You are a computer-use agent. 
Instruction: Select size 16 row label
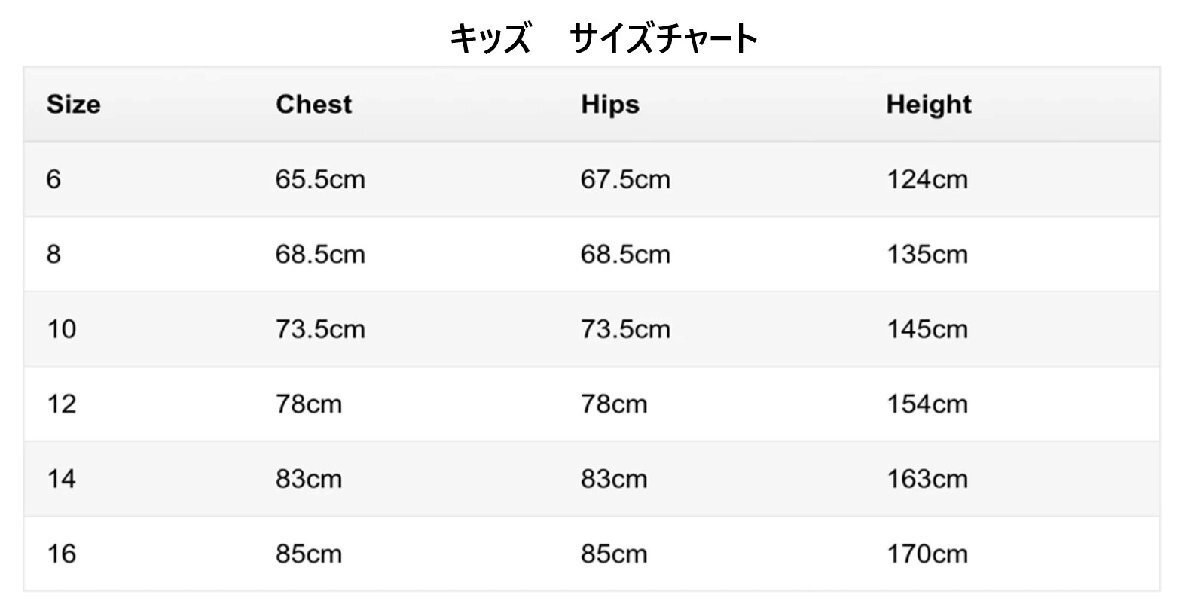(x=61, y=553)
